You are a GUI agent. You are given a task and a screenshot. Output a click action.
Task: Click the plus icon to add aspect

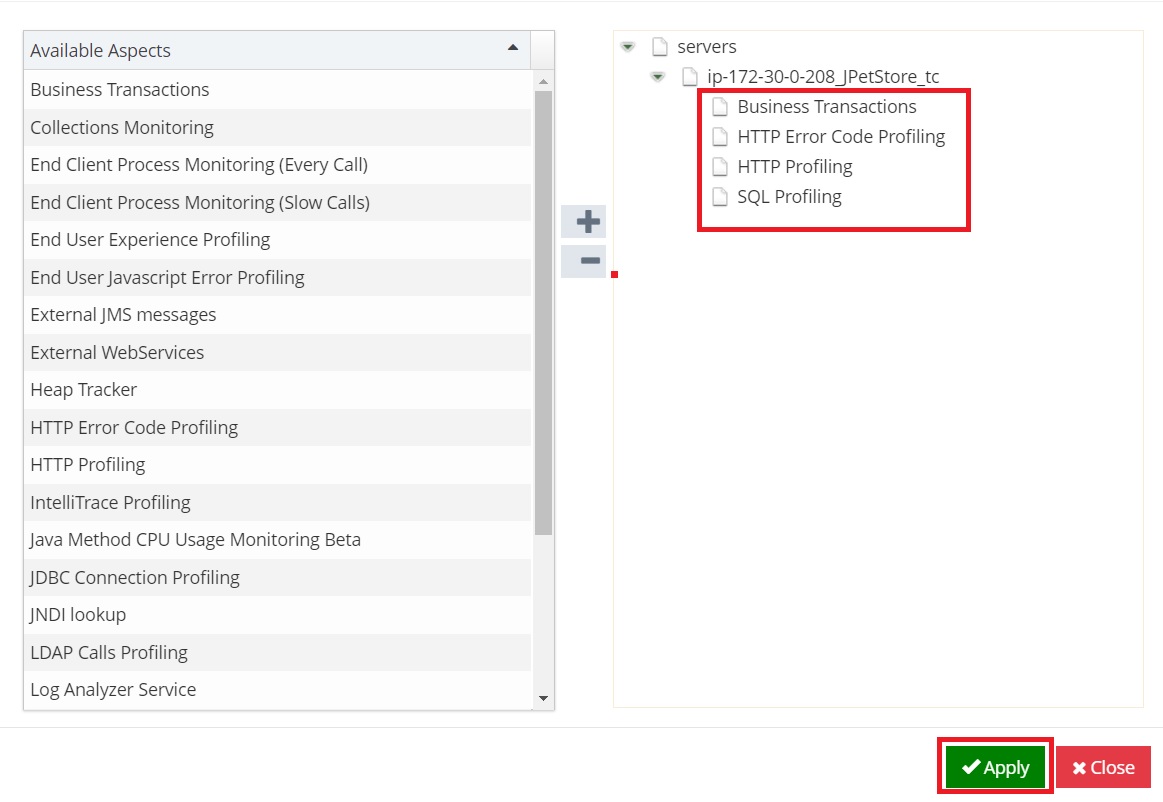[584, 222]
